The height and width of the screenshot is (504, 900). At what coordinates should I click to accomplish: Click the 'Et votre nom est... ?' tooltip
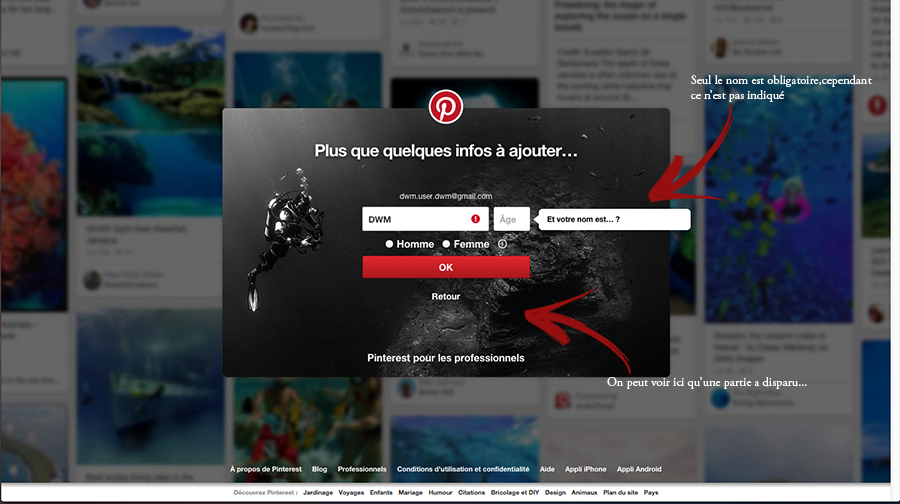tap(614, 219)
